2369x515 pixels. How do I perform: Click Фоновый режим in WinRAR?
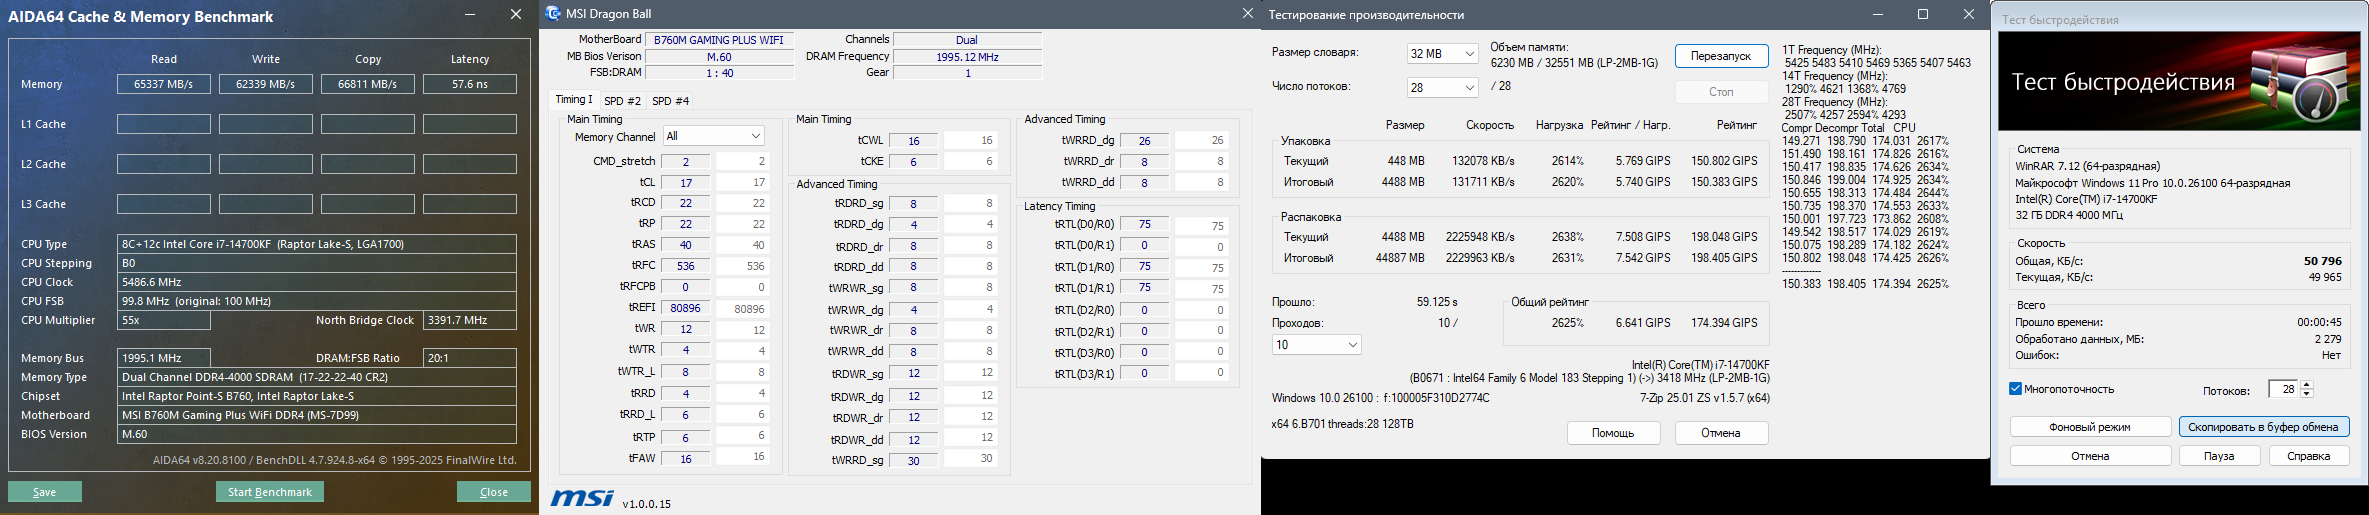pos(2090,427)
